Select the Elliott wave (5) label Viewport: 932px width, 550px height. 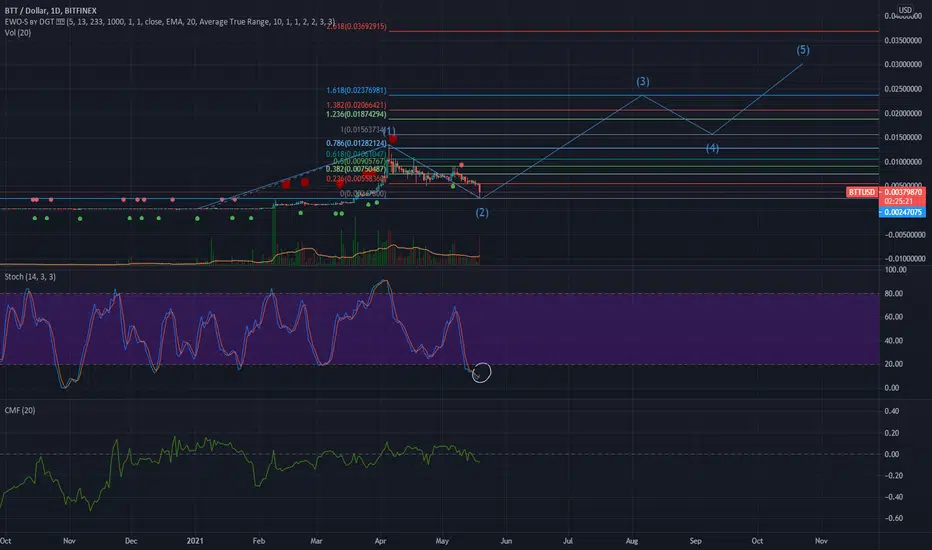coord(803,50)
